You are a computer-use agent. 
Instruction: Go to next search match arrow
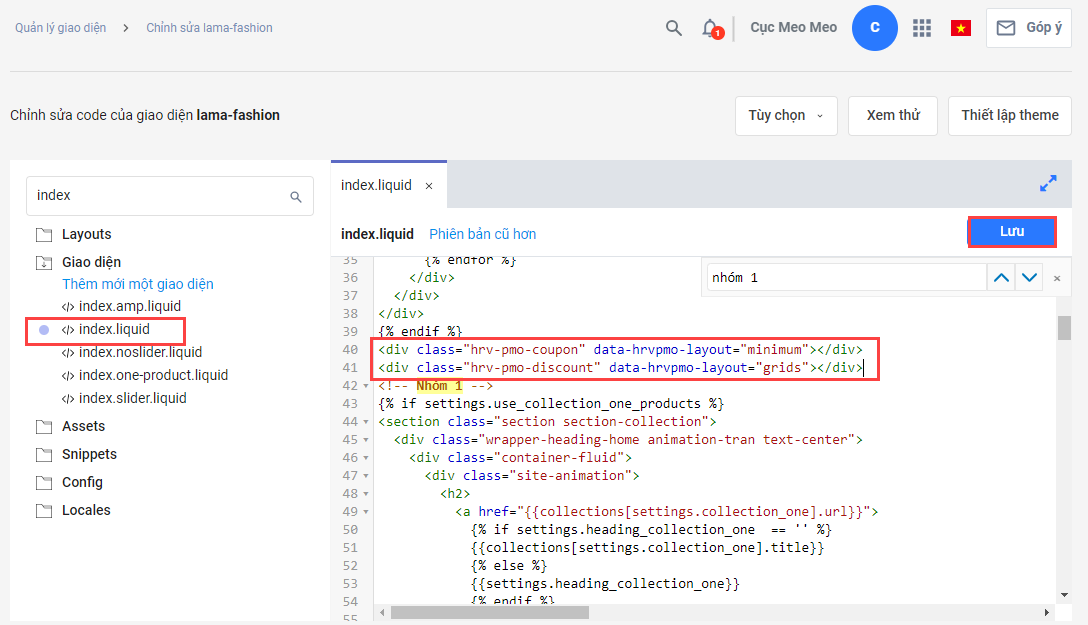1029,278
